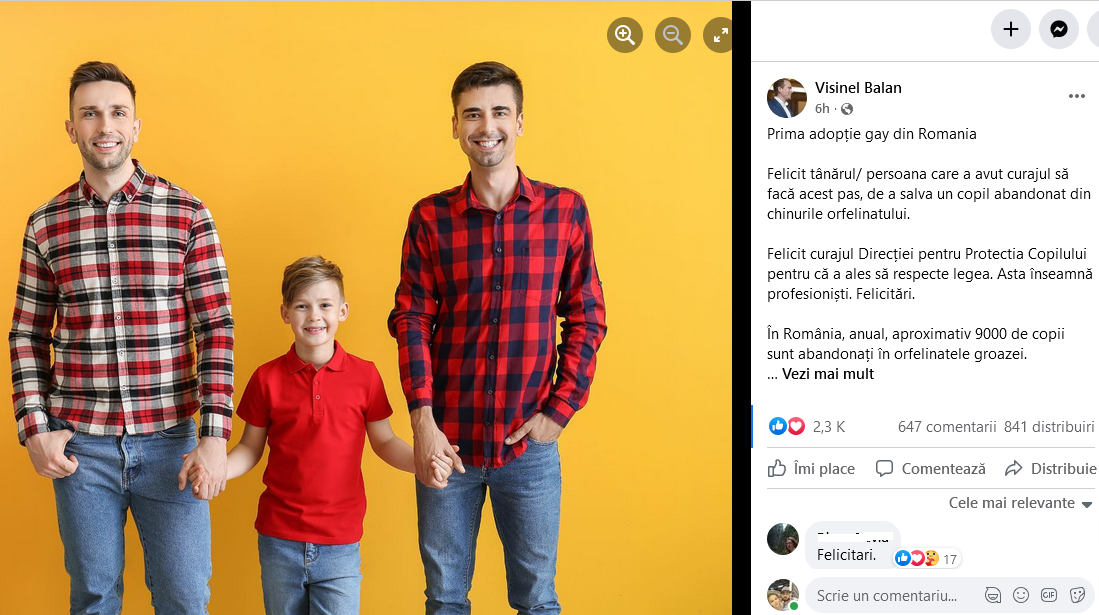Like the post with Îmi place

[x=812, y=468]
